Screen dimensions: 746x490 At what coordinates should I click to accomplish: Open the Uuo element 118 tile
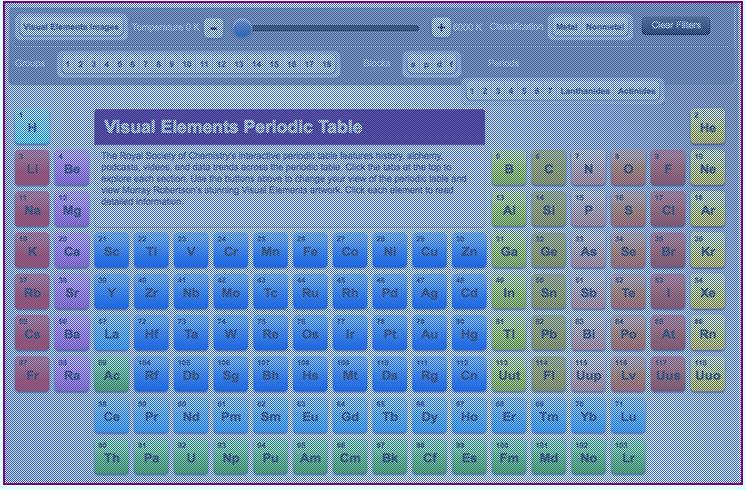tap(707, 375)
